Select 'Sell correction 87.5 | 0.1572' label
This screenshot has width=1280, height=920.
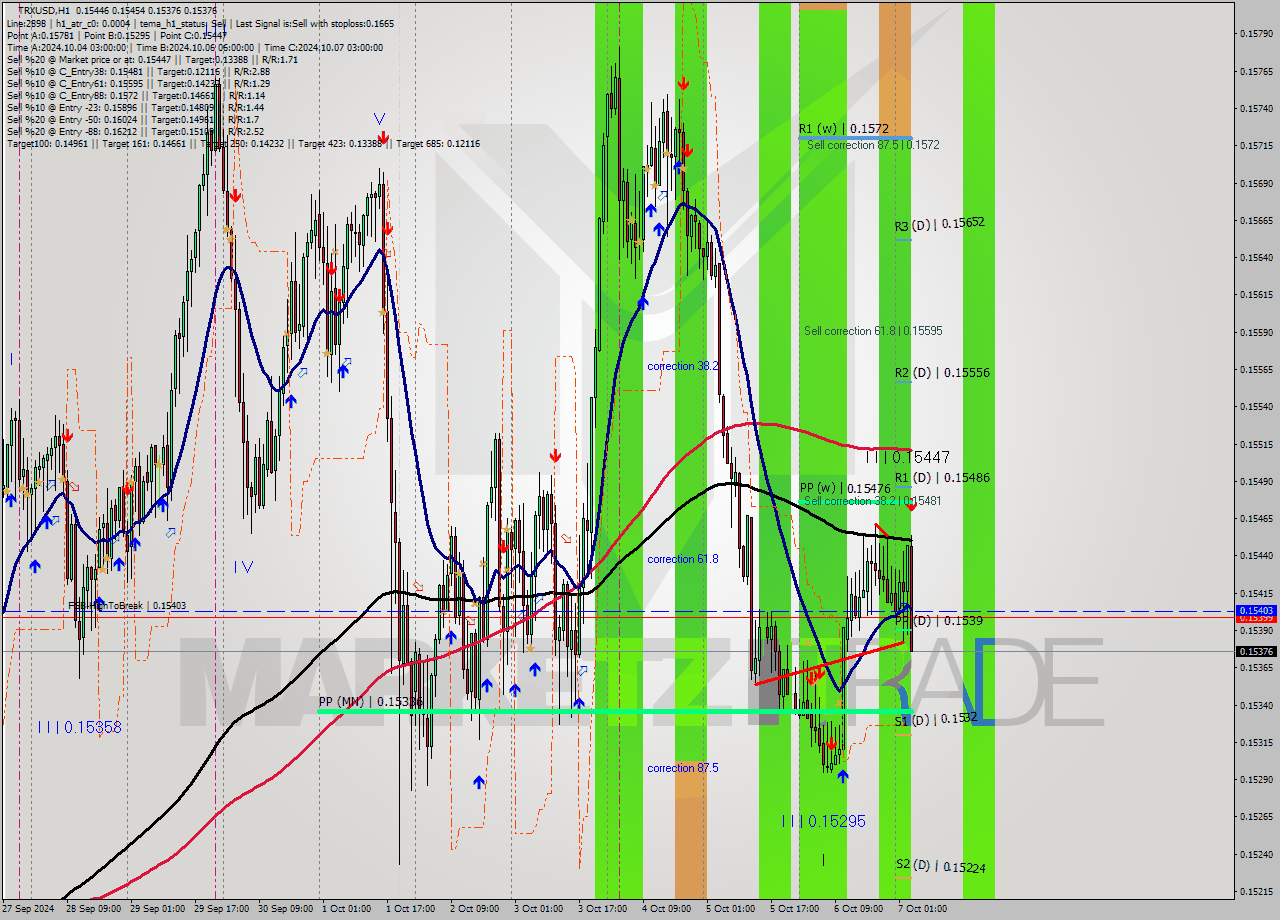(x=872, y=145)
